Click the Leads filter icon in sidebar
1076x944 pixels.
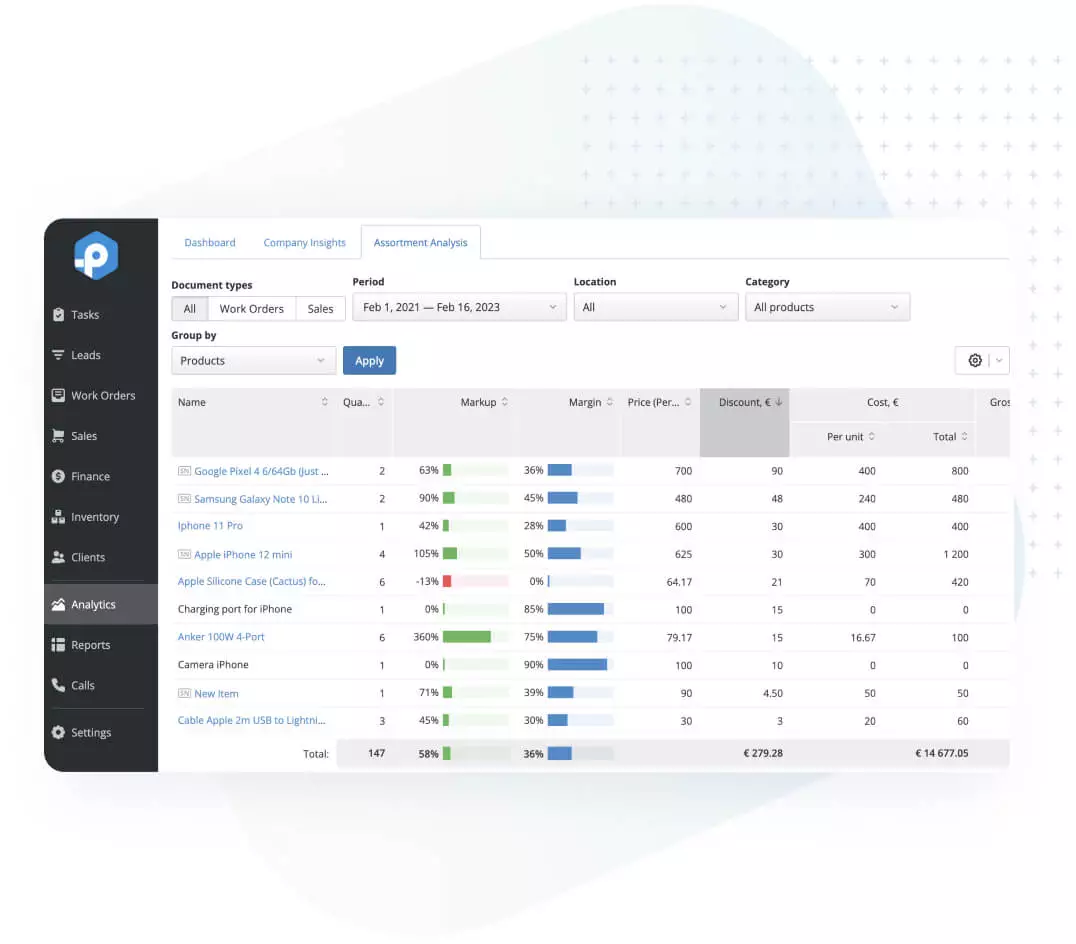59,355
